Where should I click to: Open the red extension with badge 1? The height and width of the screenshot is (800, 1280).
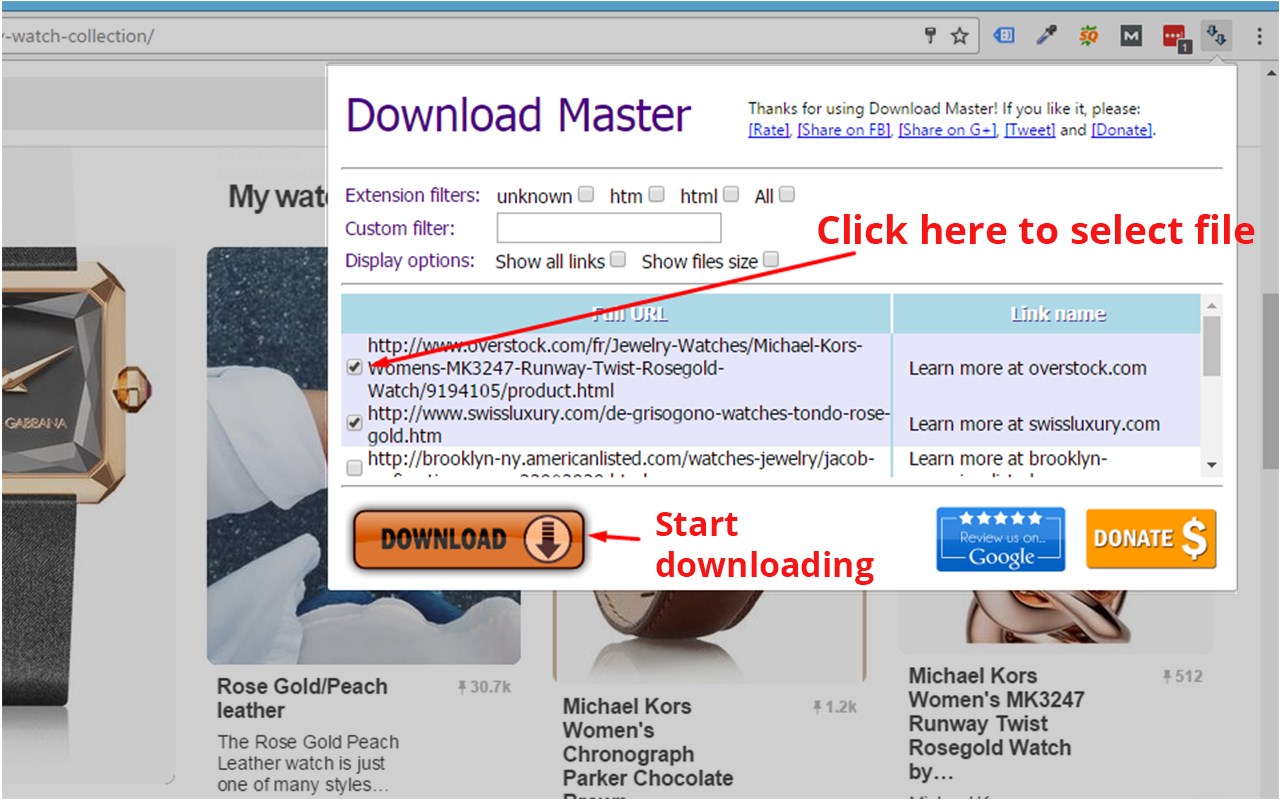pyautogui.click(x=1175, y=37)
